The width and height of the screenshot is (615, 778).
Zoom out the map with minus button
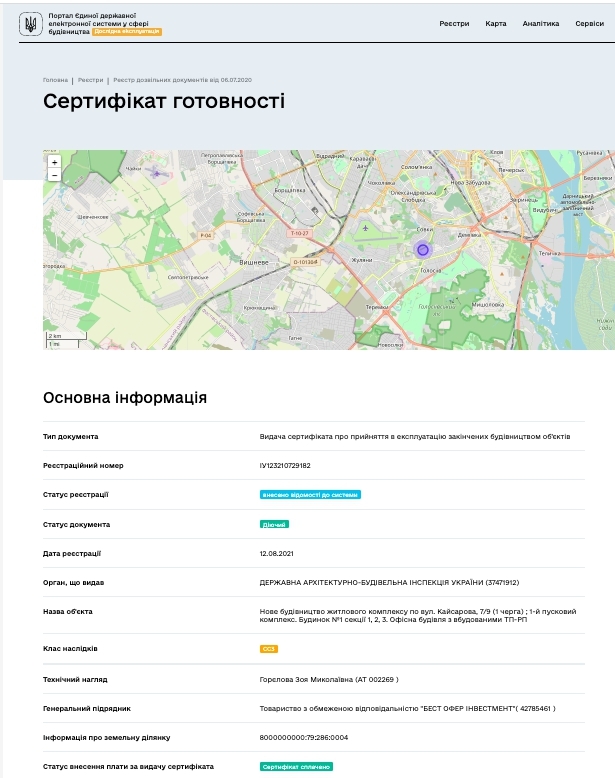(x=55, y=175)
